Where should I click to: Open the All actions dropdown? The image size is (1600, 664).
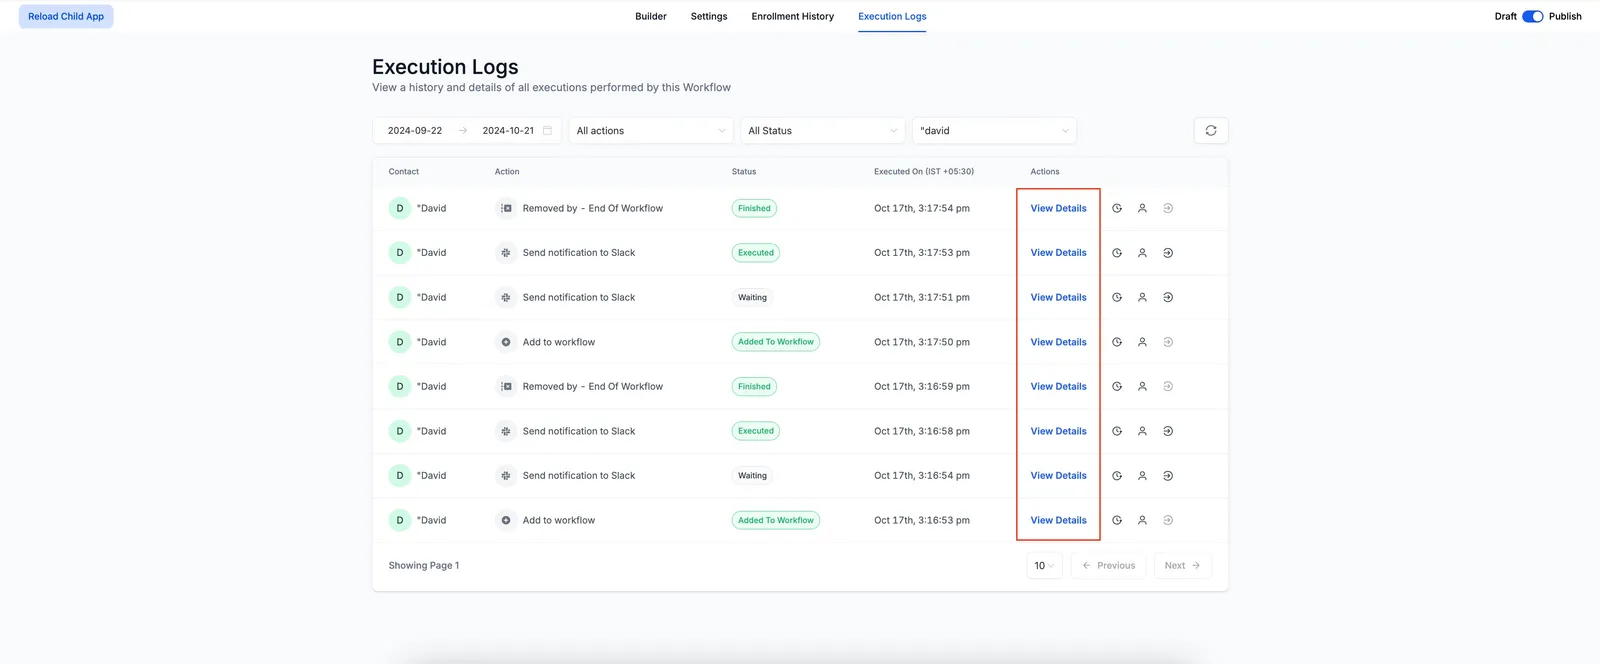652,131
